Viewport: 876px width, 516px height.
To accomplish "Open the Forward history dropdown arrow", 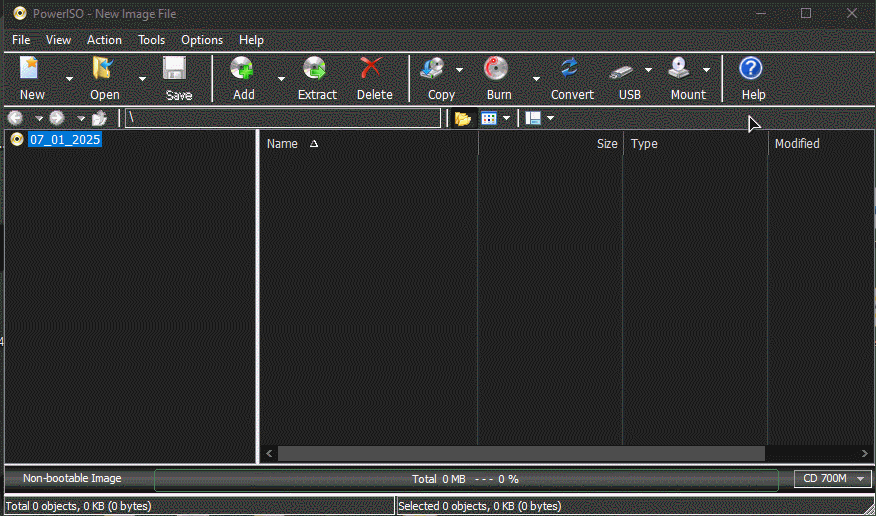I will click(80, 118).
